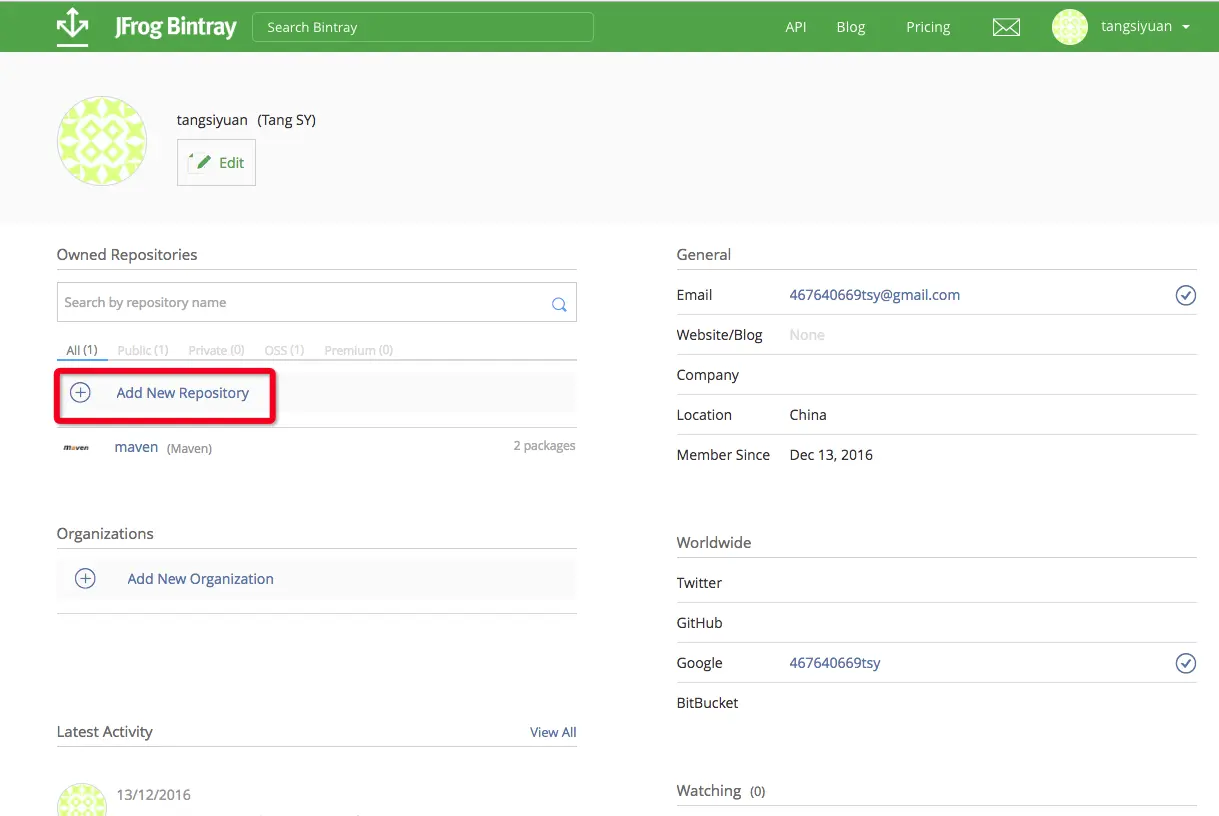Open the Pricing link in header
Image resolution: width=1219 pixels, height=816 pixels.
[x=928, y=27]
